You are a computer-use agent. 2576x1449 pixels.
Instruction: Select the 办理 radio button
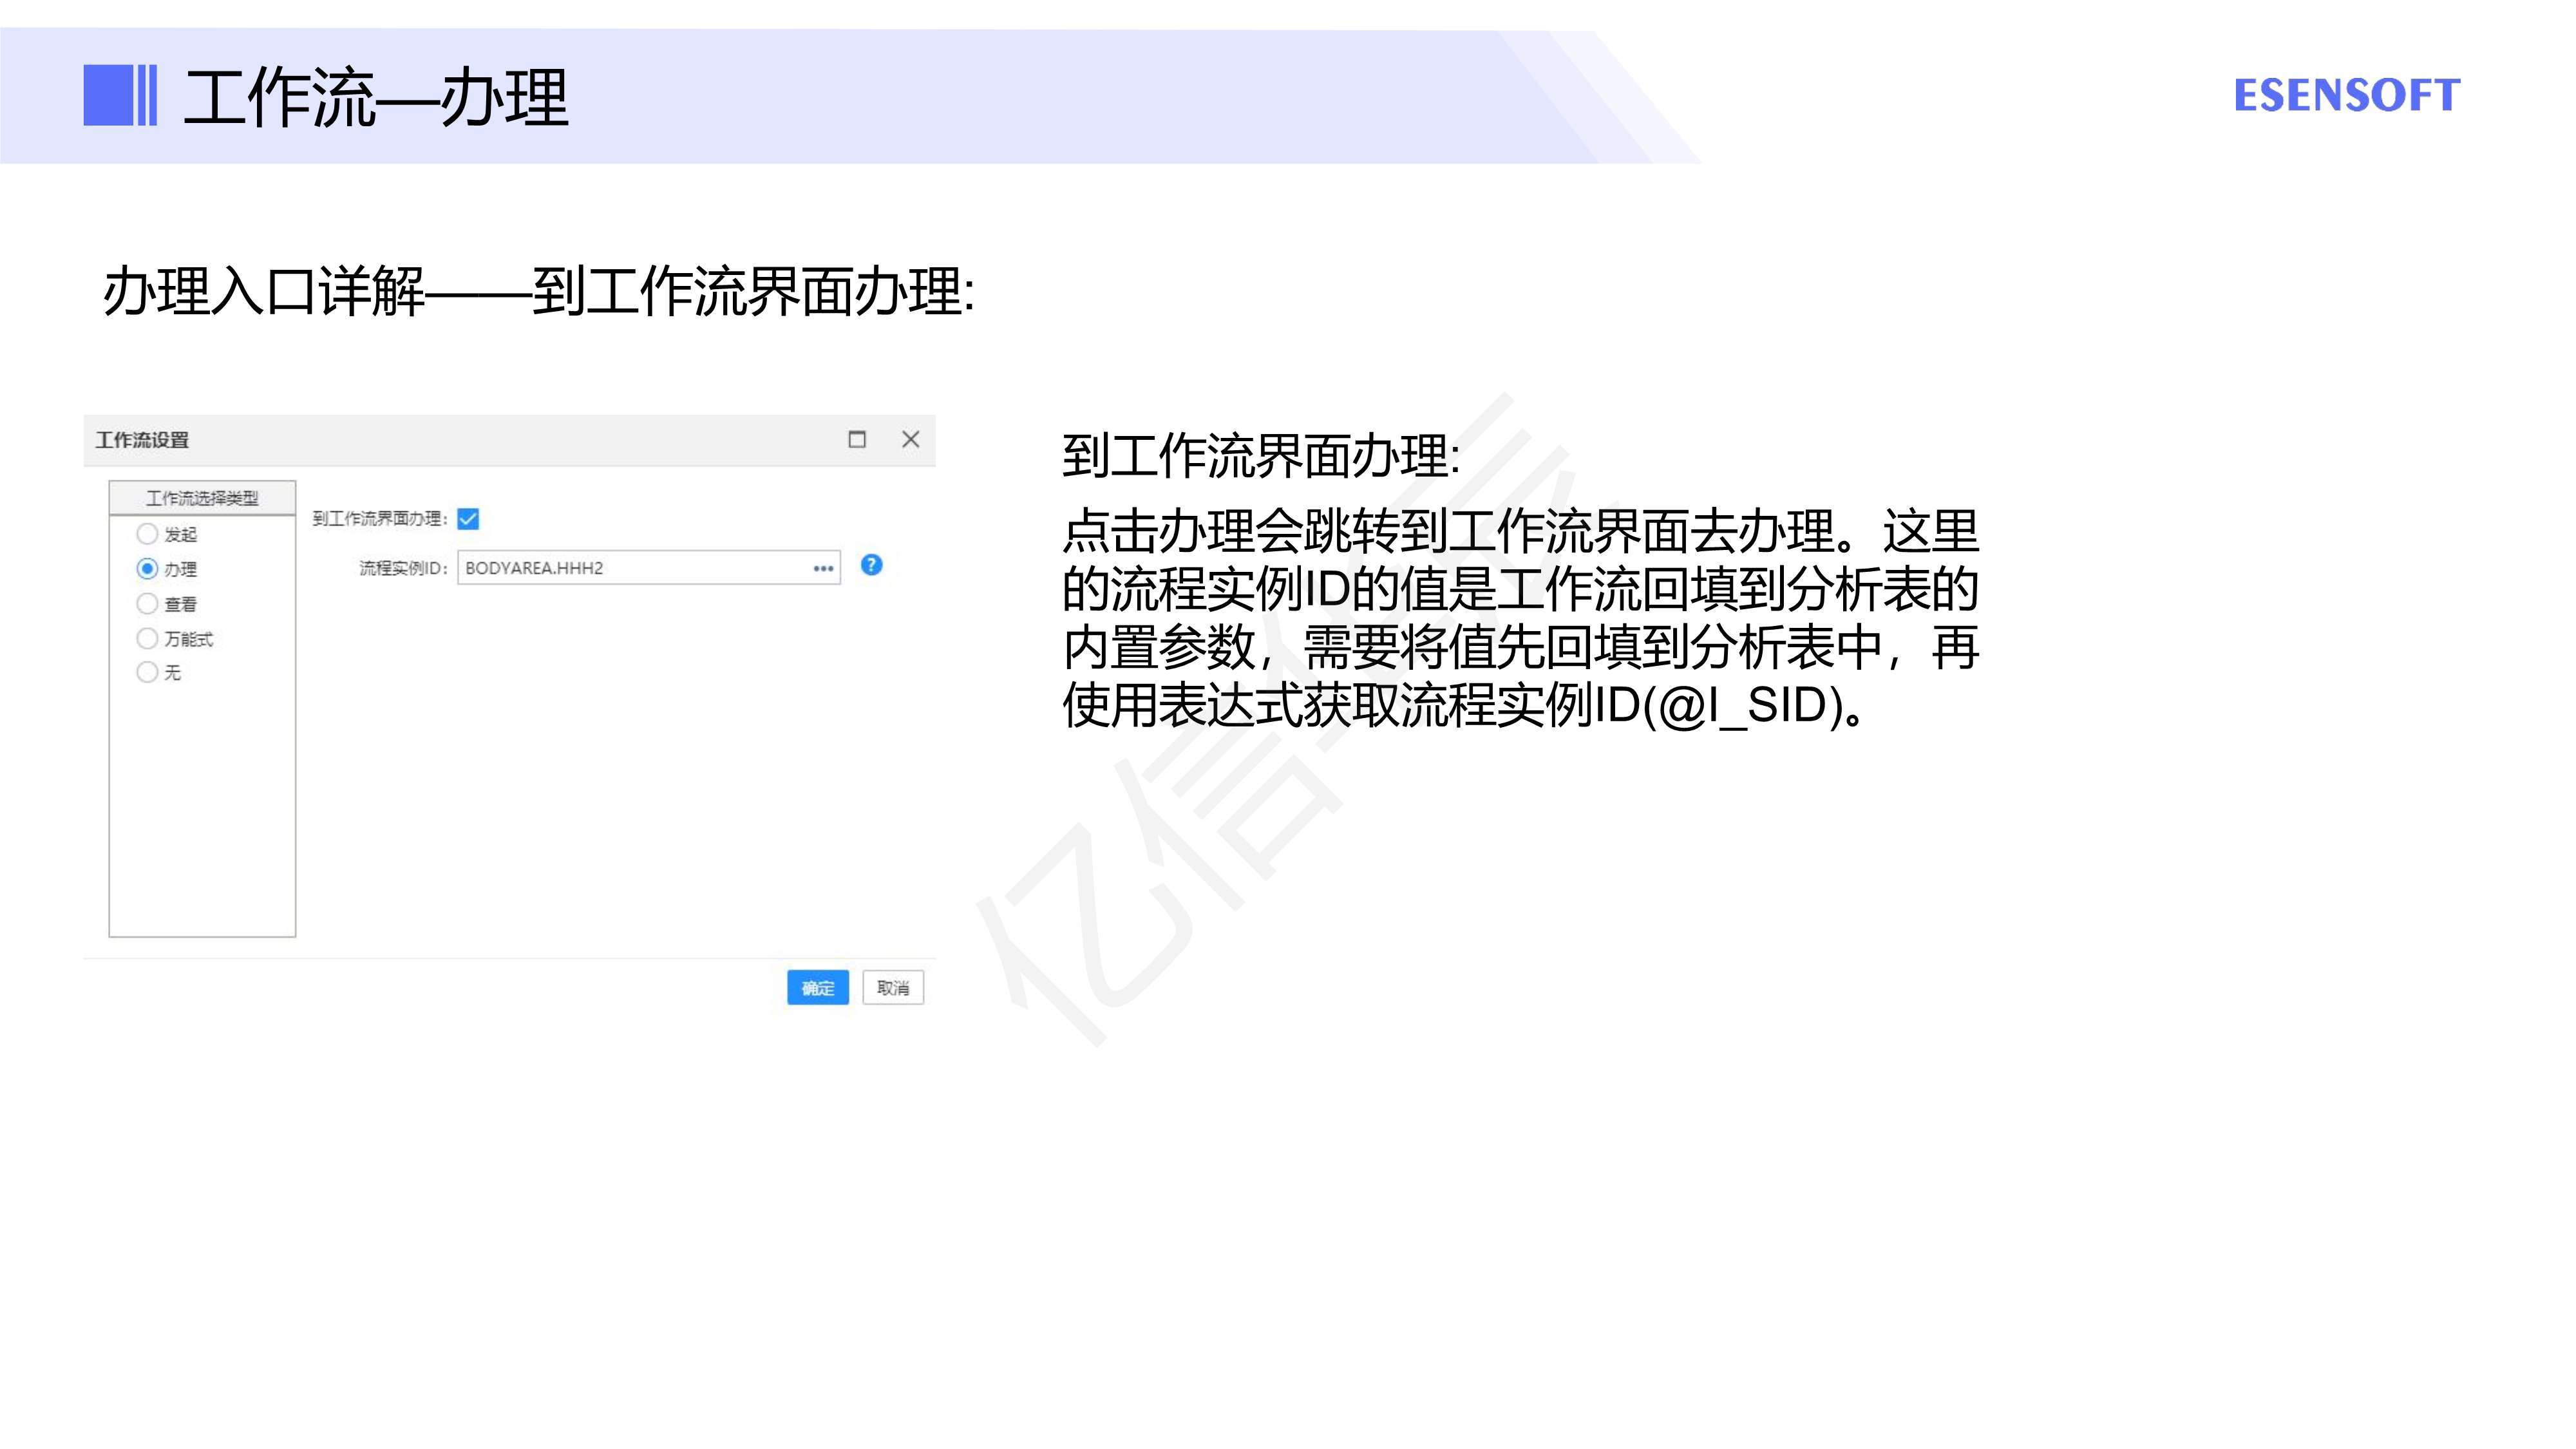coord(147,569)
